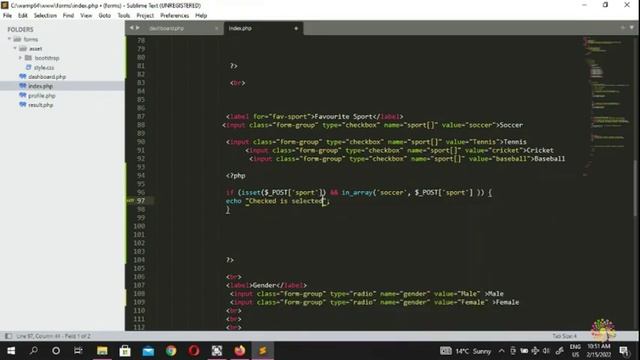
Task: Click the Sublime Text taskbar icon
Action: 262,351
